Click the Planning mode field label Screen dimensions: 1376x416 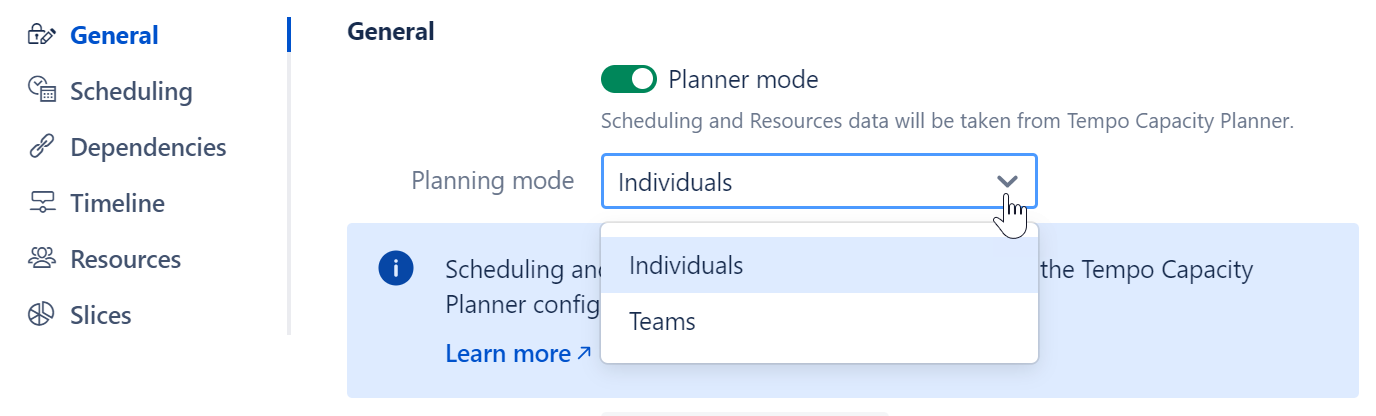(x=493, y=181)
